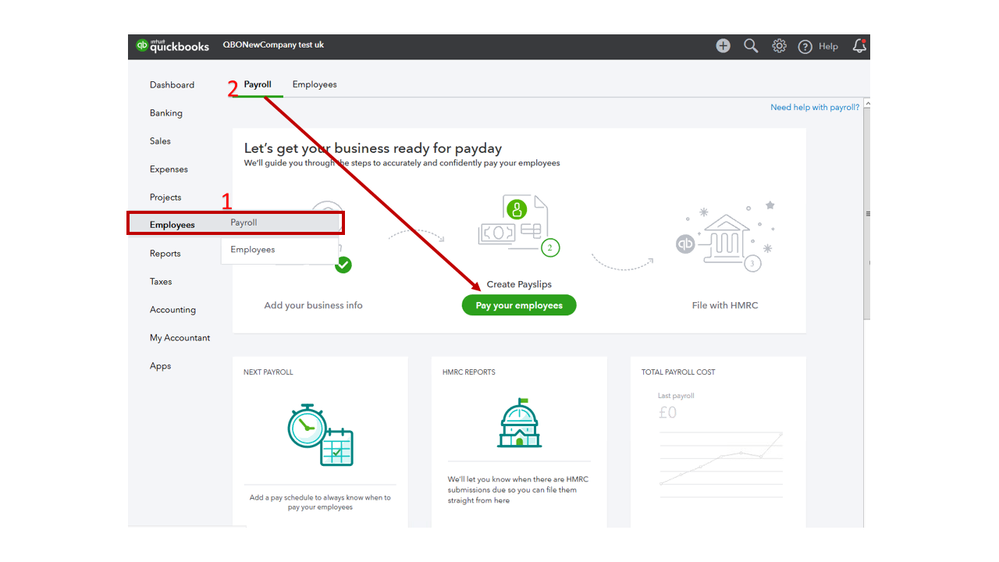Choose Payroll from the Employees flyout menu
Image resolution: width=999 pixels, height=562 pixels.
(x=243, y=222)
